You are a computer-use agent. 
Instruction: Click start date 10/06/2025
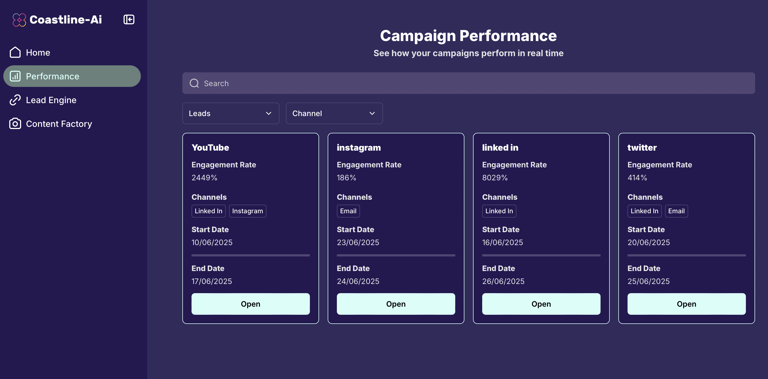coord(212,242)
